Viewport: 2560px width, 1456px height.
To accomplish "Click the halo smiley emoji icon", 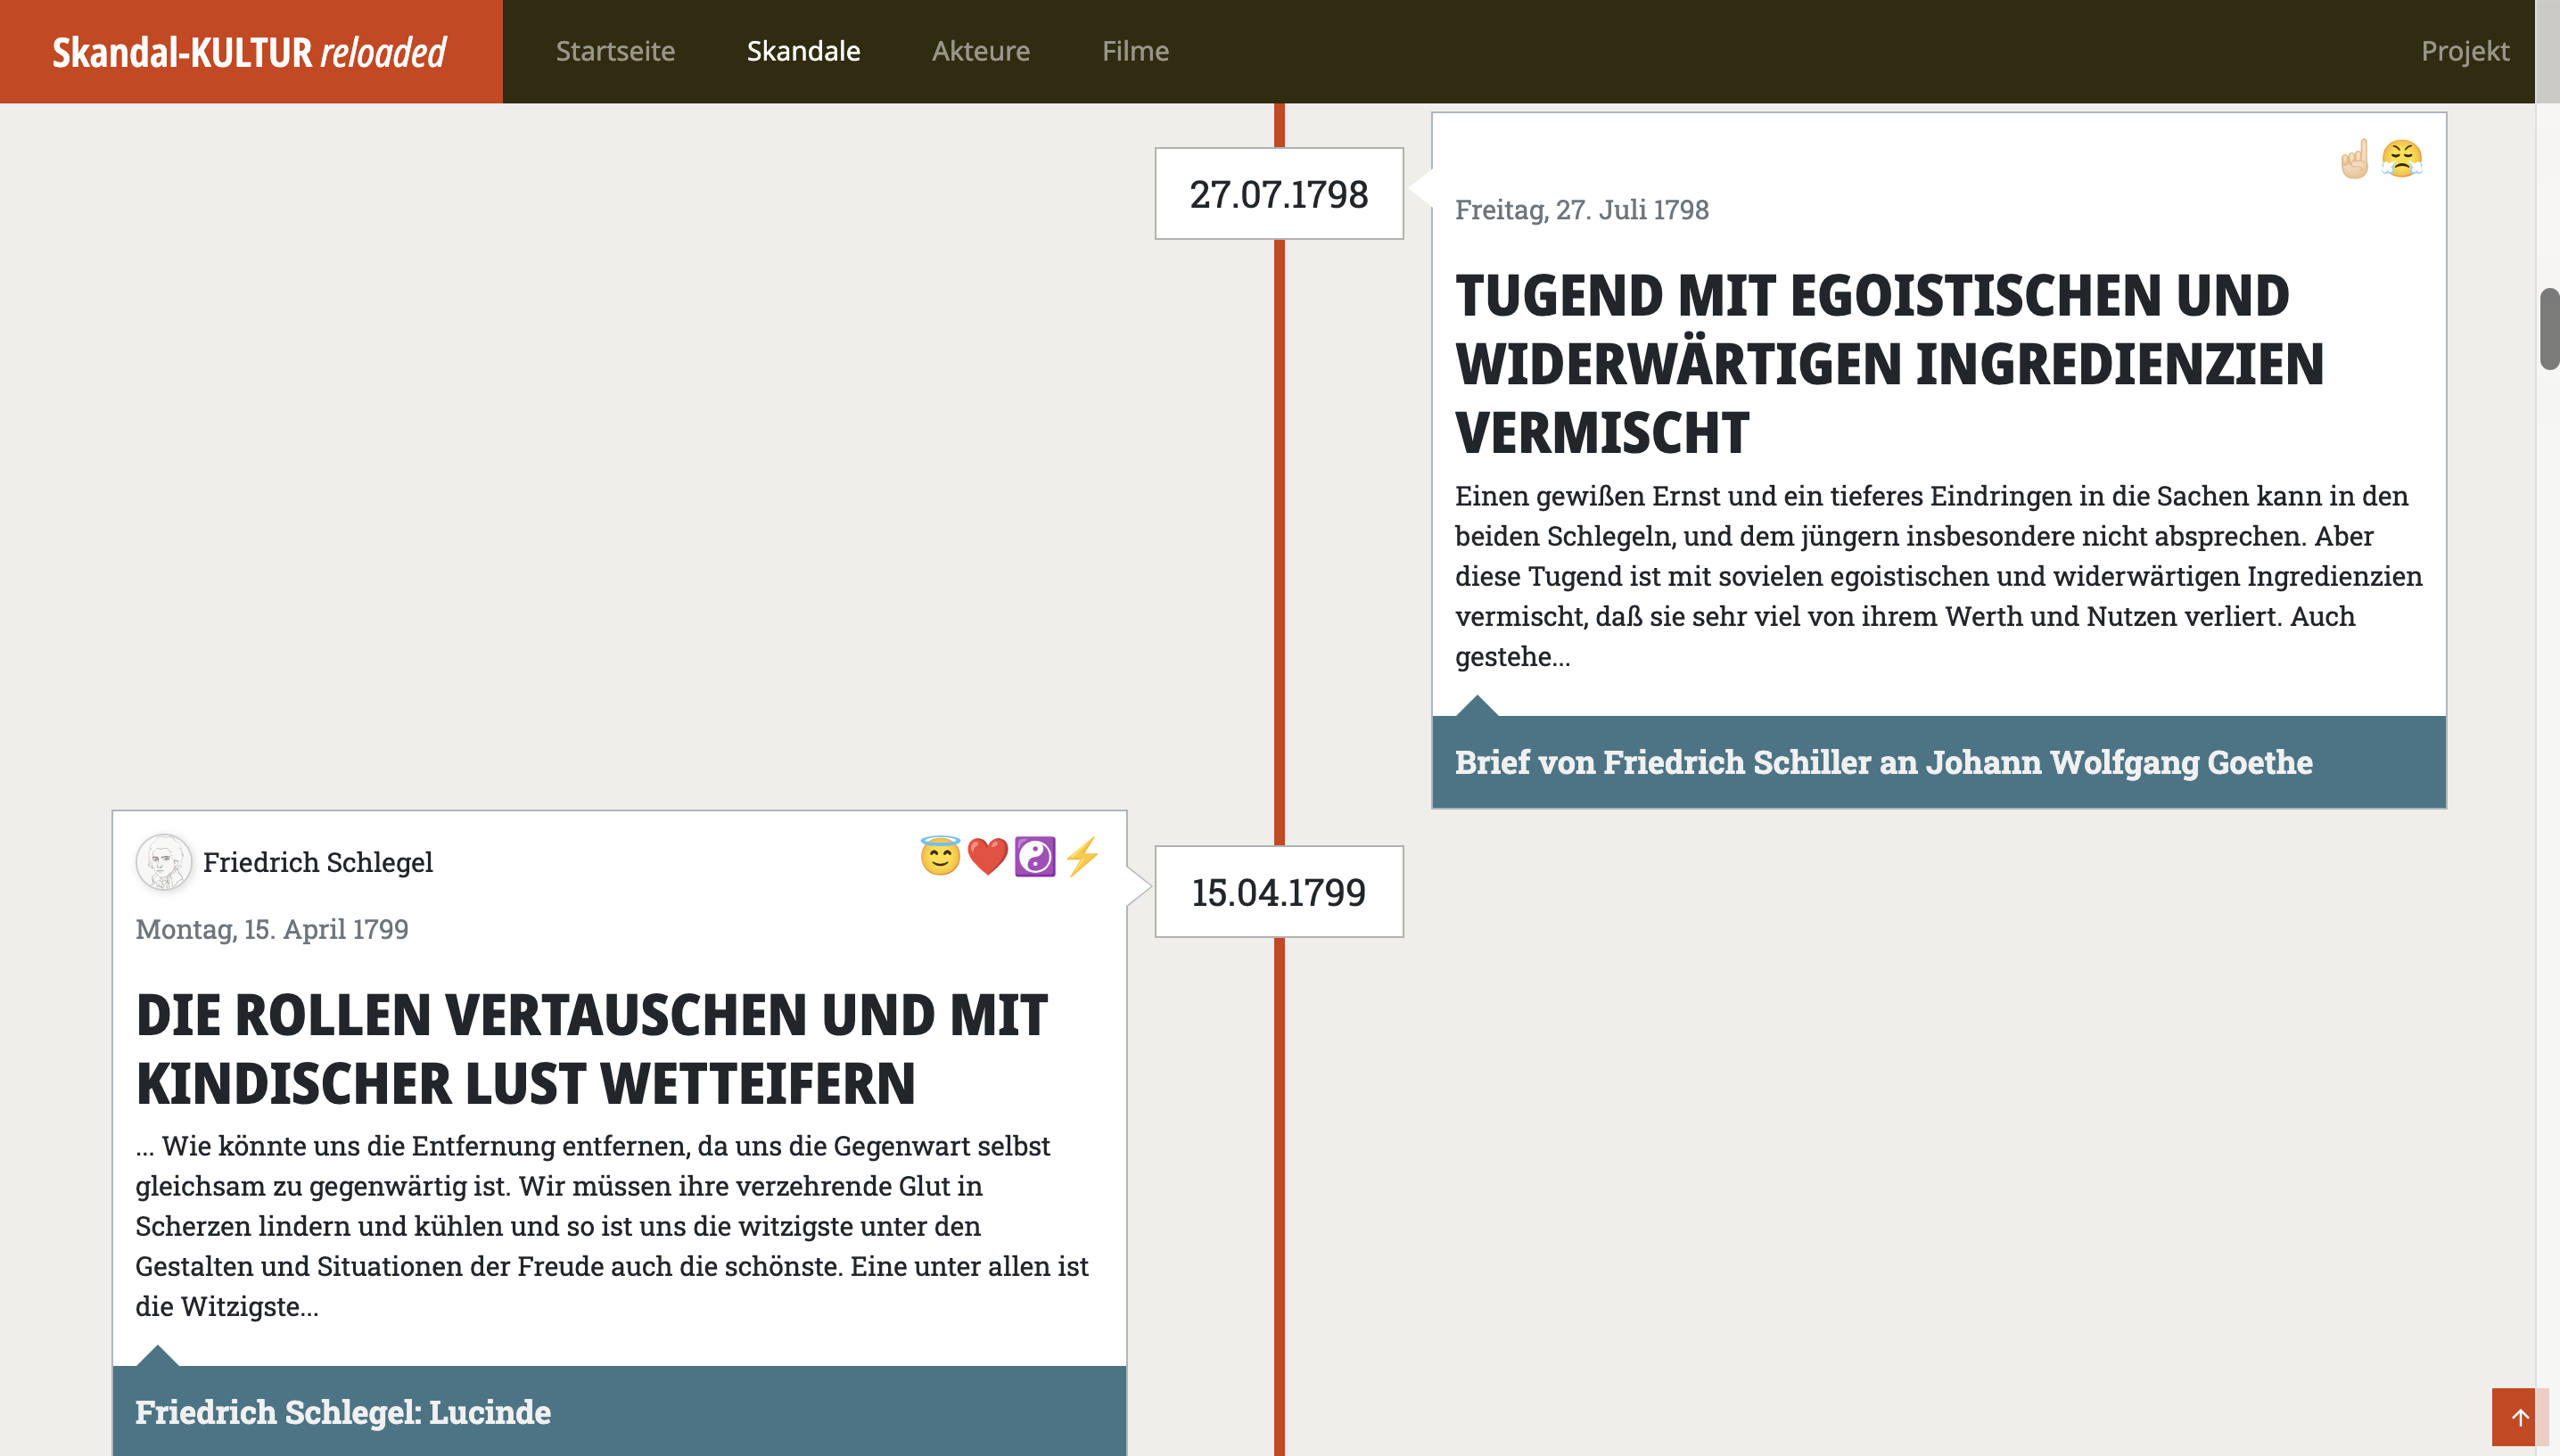I will 940,857.
